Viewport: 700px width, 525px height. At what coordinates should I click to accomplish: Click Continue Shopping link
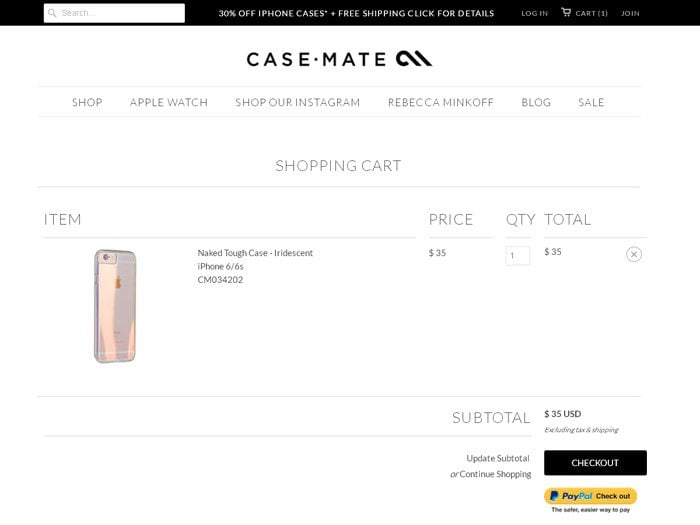coord(495,474)
